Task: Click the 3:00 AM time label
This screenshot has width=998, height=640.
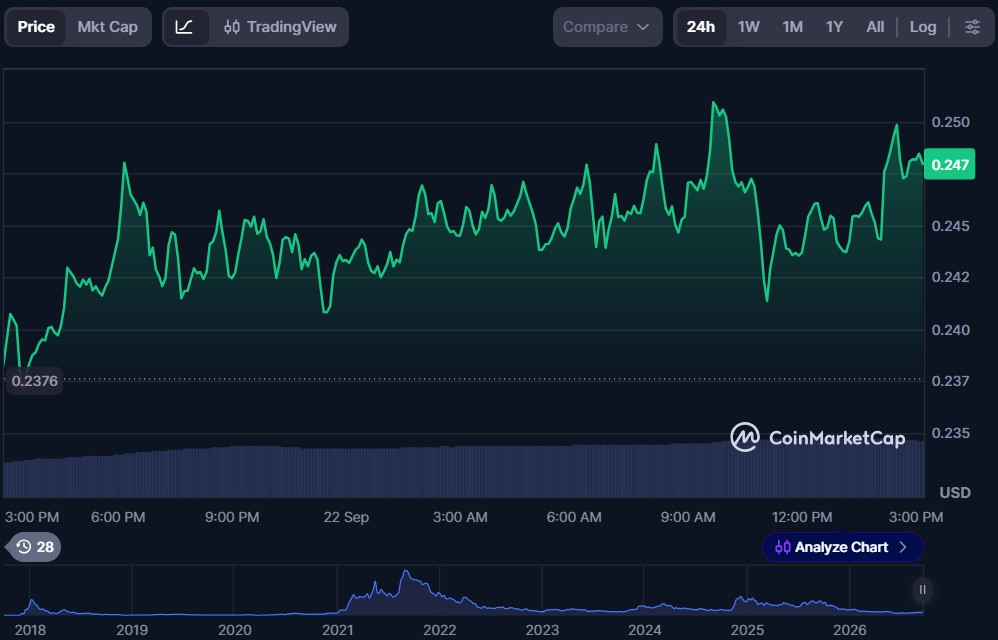Action: click(x=460, y=517)
